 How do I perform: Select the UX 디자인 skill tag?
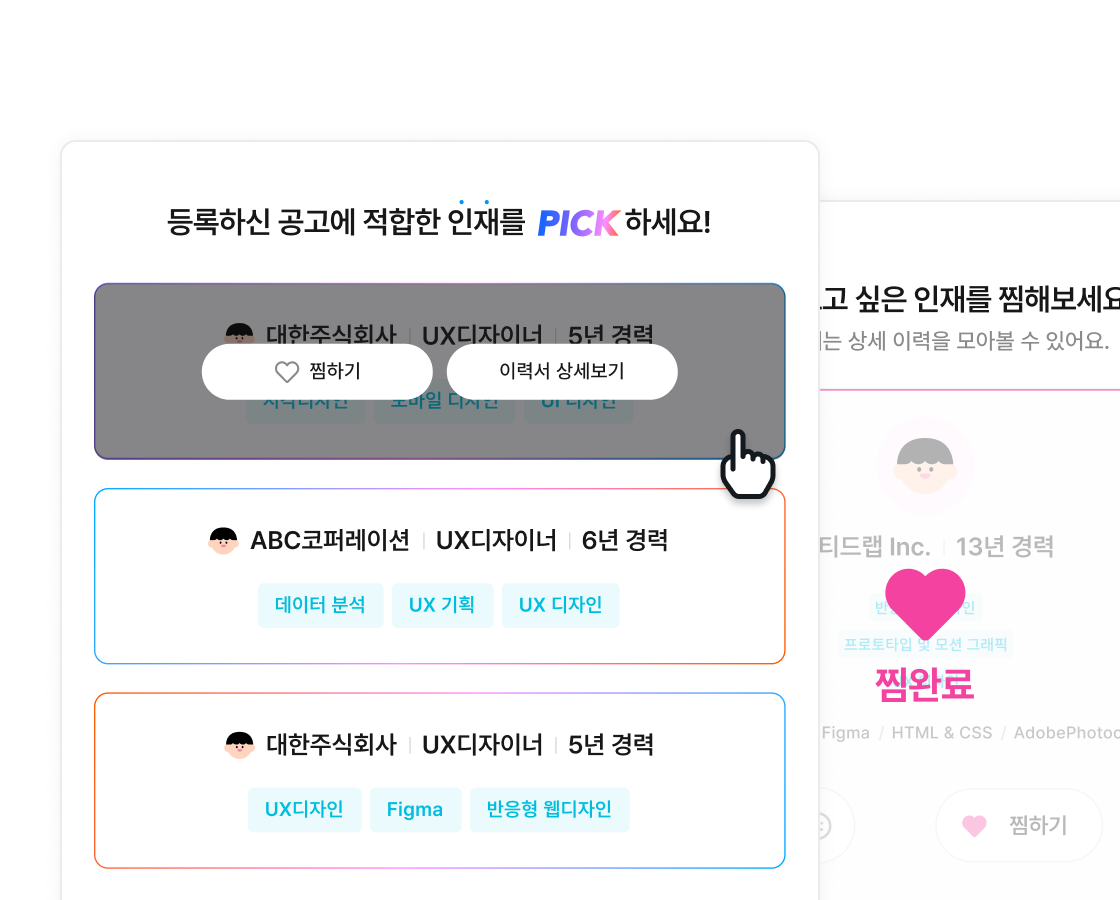(x=561, y=605)
